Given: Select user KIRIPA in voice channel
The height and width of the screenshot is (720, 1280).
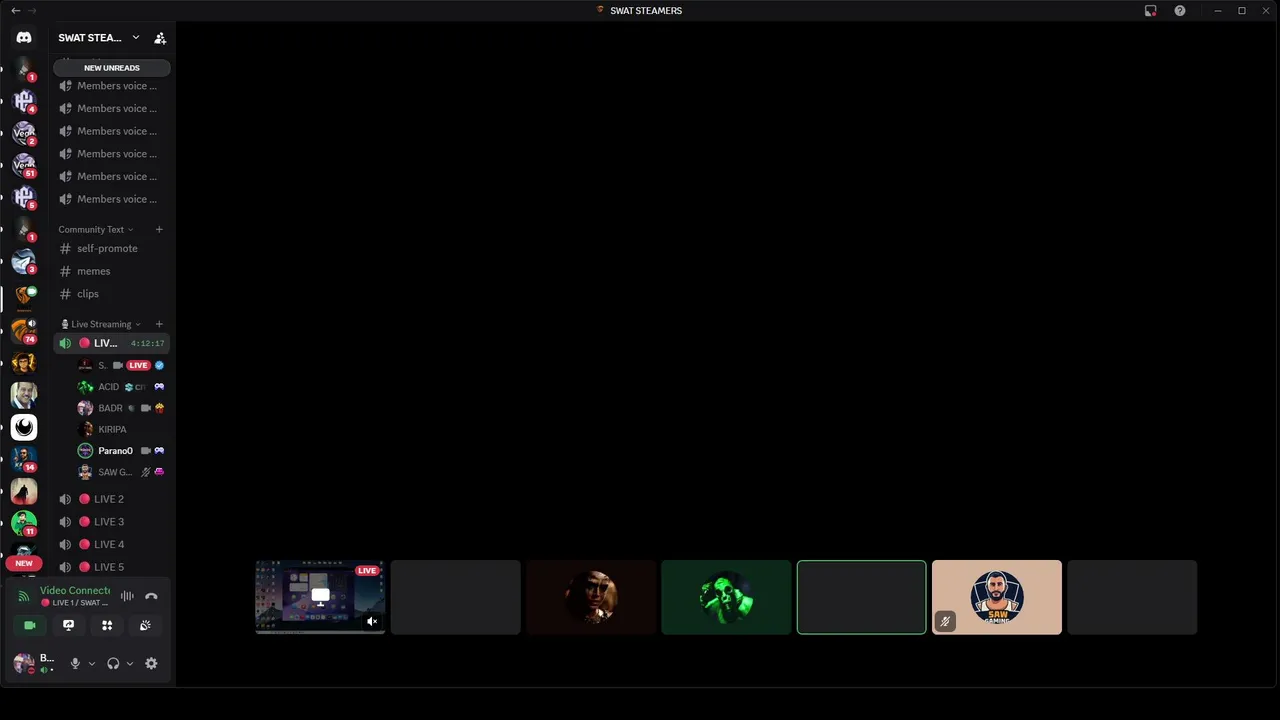Looking at the screenshot, I should tap(121, 429).
